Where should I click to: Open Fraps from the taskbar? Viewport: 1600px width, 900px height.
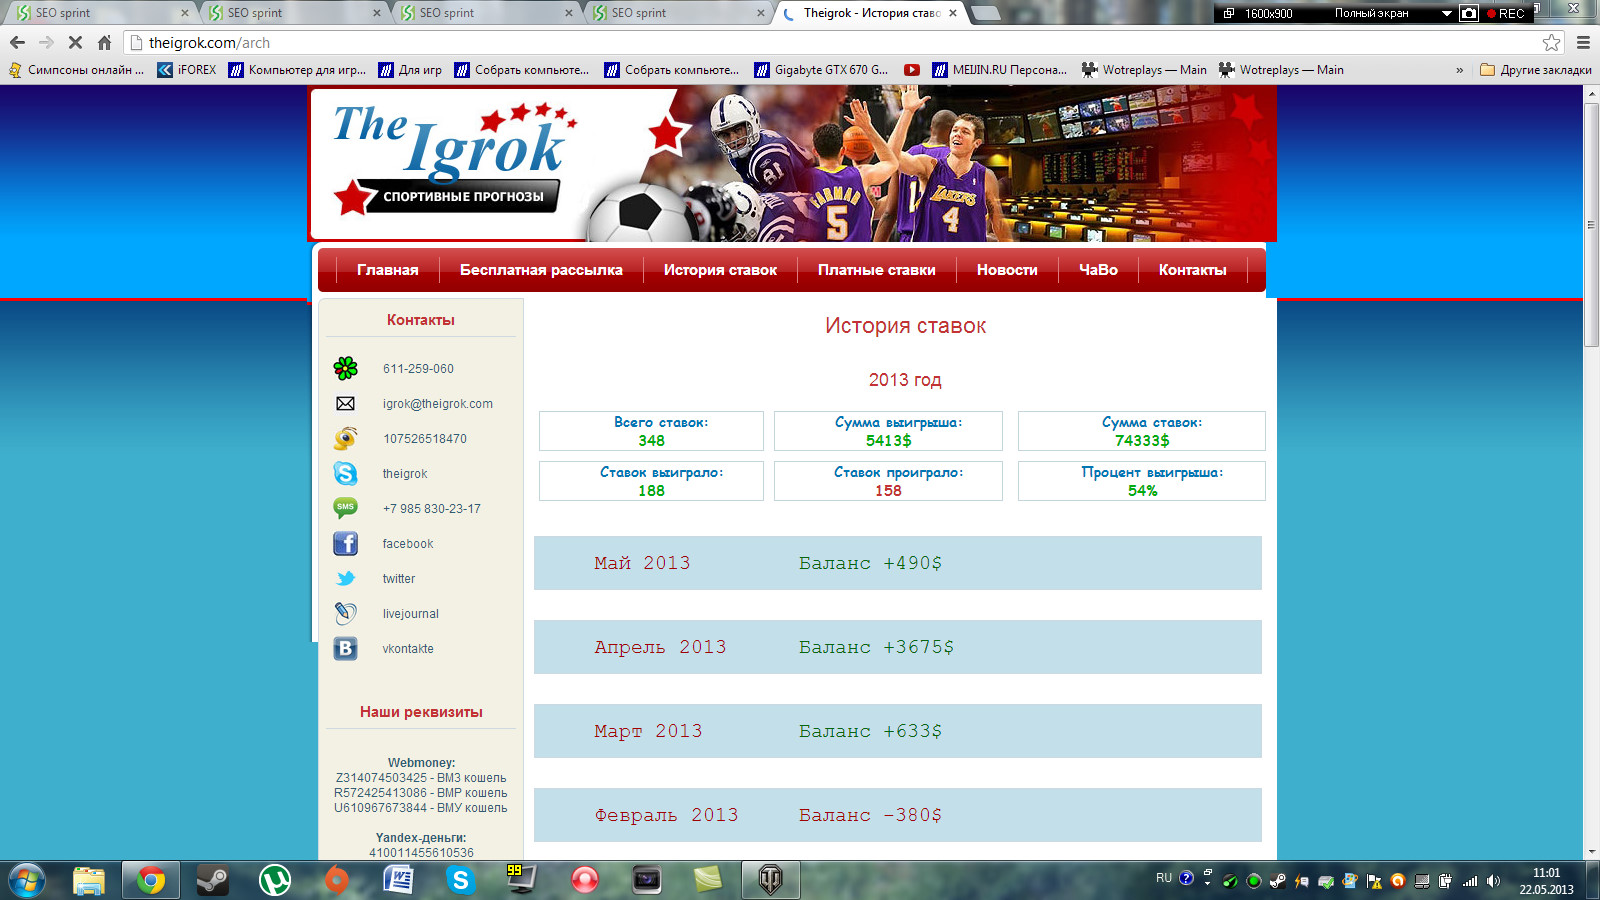tap(522, 880)
